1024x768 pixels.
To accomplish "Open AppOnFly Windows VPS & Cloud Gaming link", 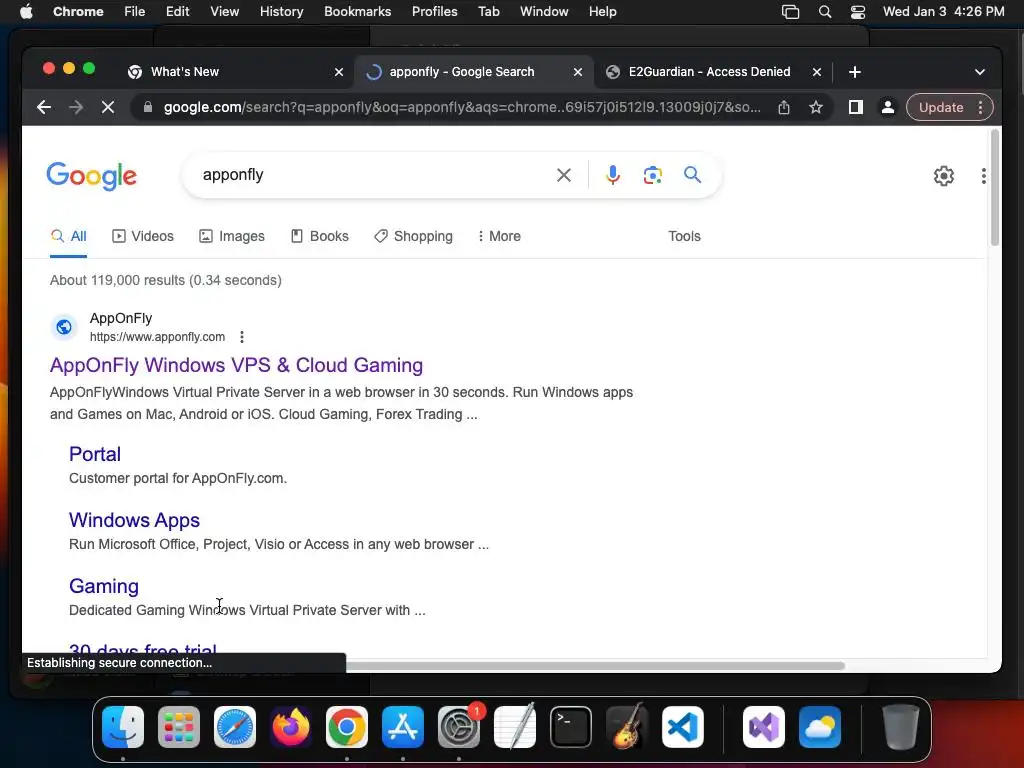I will click(x=236, y=365).
